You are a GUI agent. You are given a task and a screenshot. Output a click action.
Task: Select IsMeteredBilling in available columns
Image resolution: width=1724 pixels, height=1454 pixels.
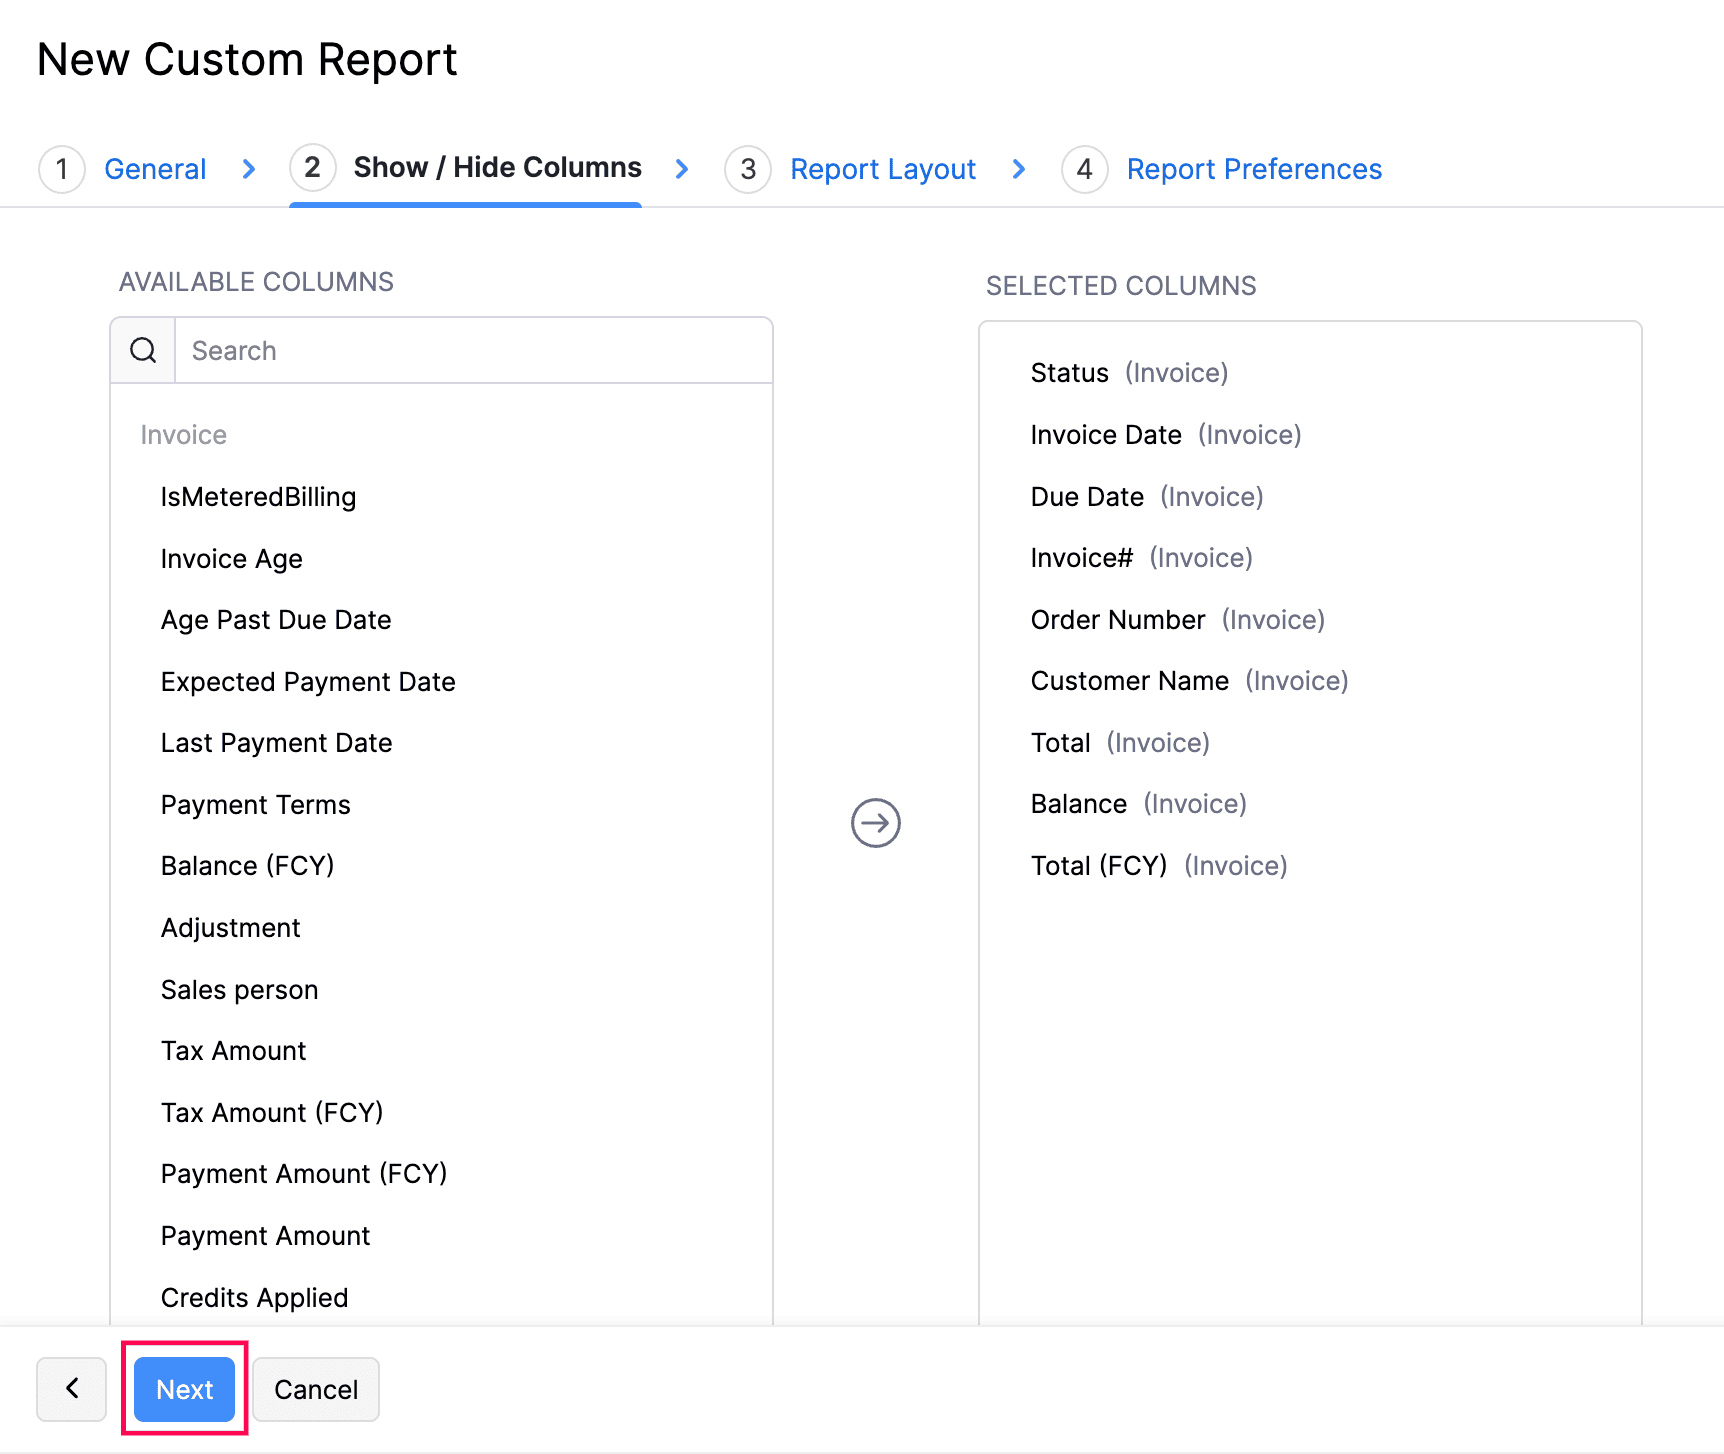pos(258,497)
